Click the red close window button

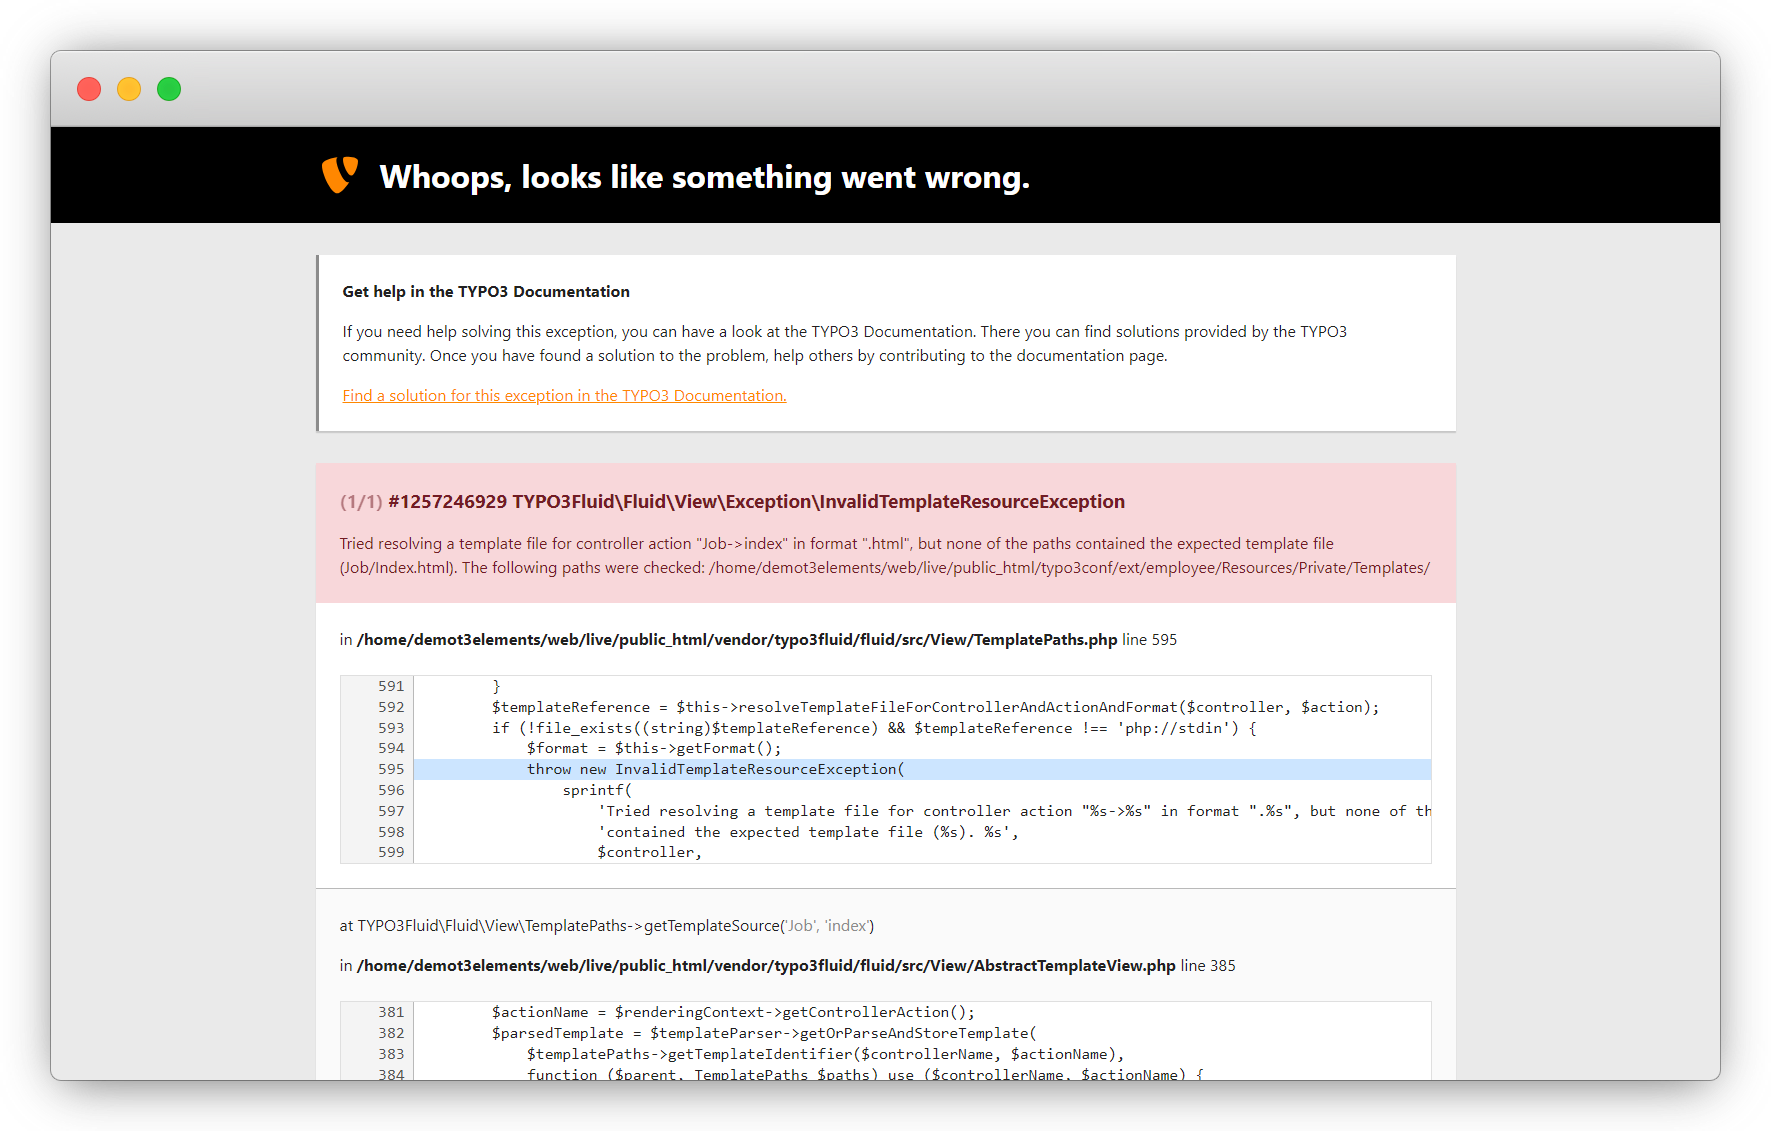(x=89, y=89)
